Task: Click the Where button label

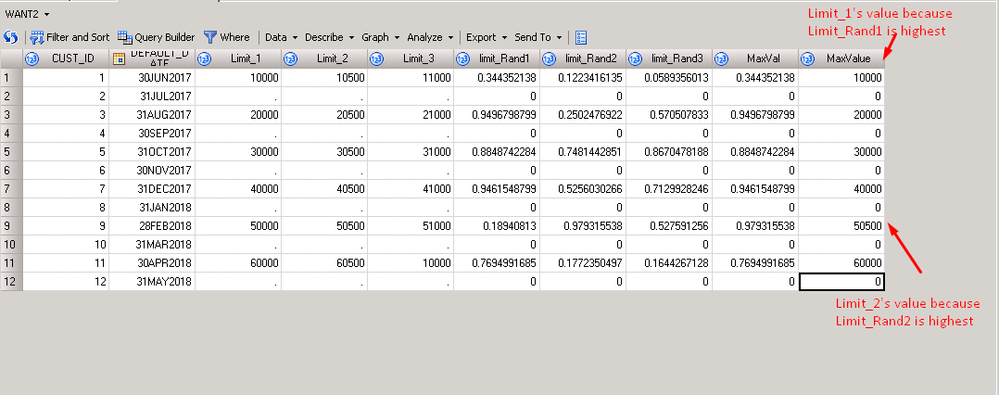Action: tap(235, 38)
